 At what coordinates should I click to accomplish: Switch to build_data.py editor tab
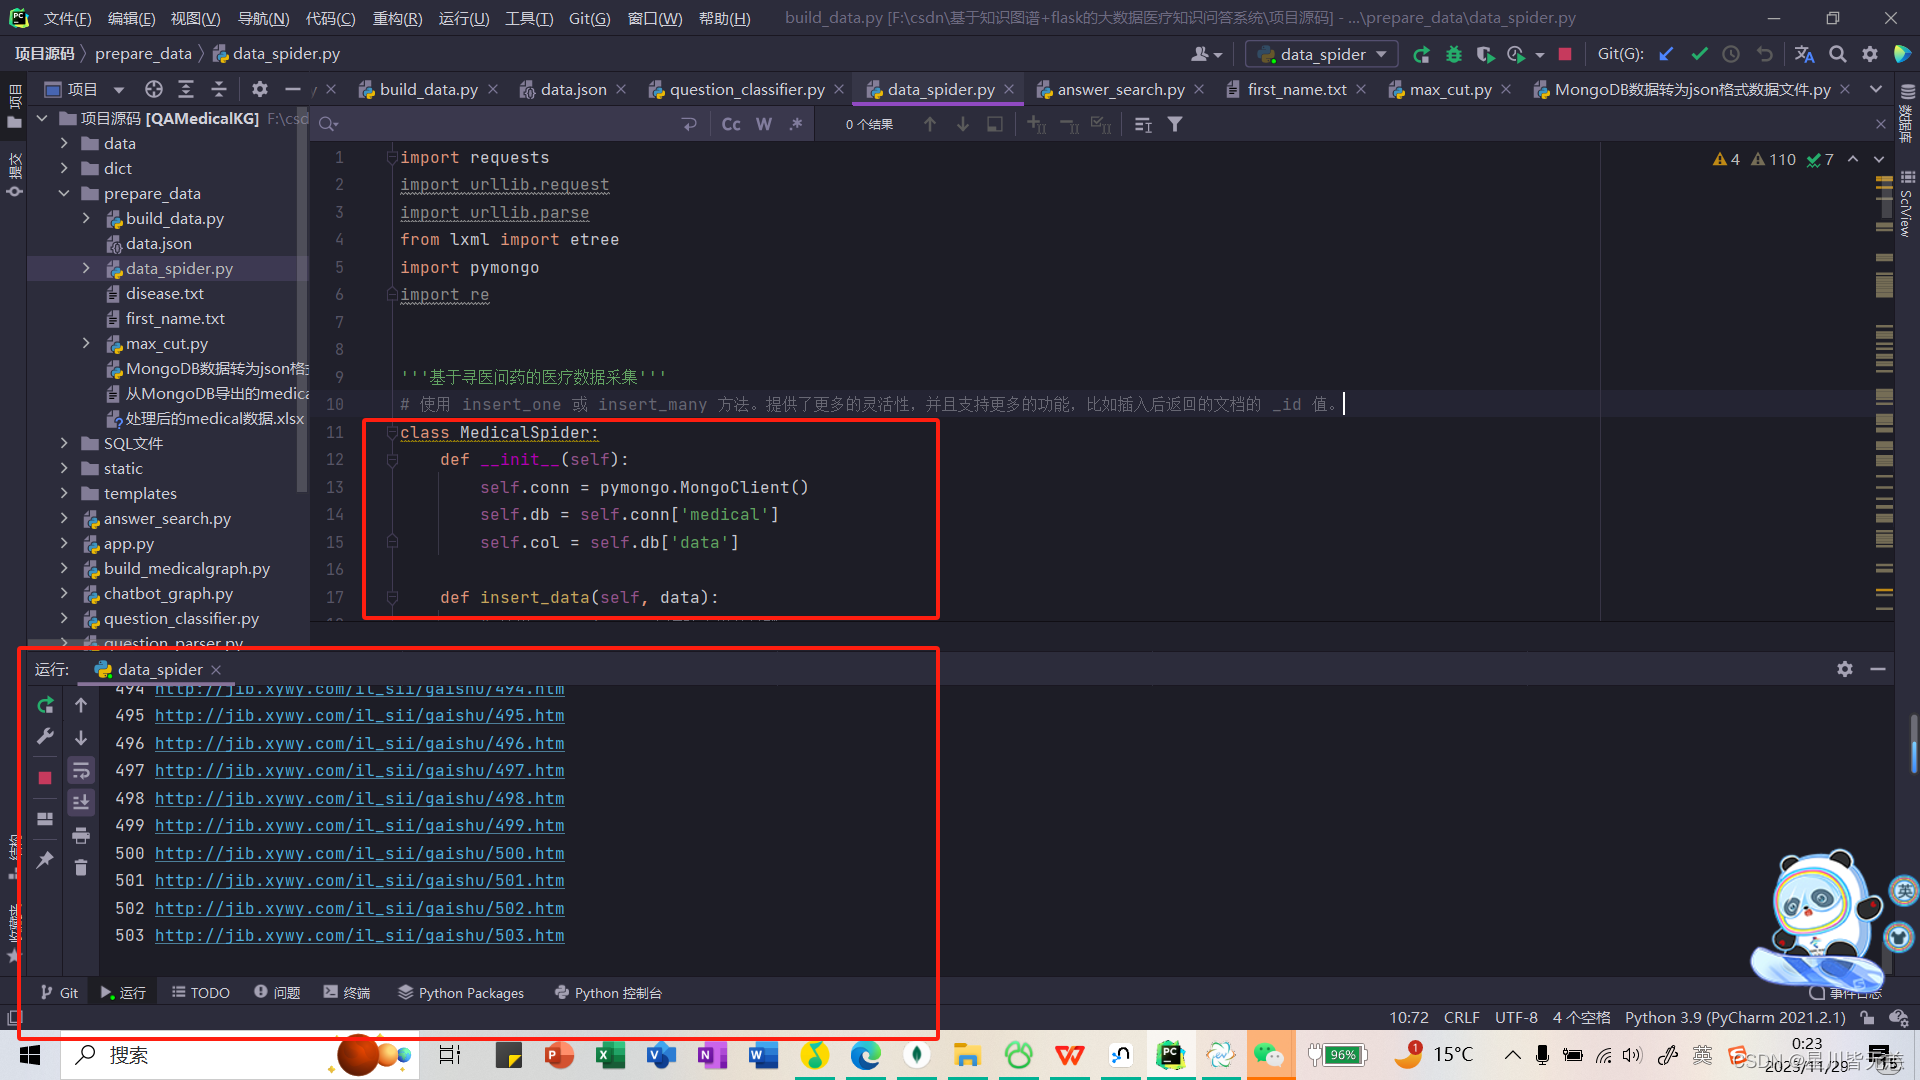coord(428,89)
